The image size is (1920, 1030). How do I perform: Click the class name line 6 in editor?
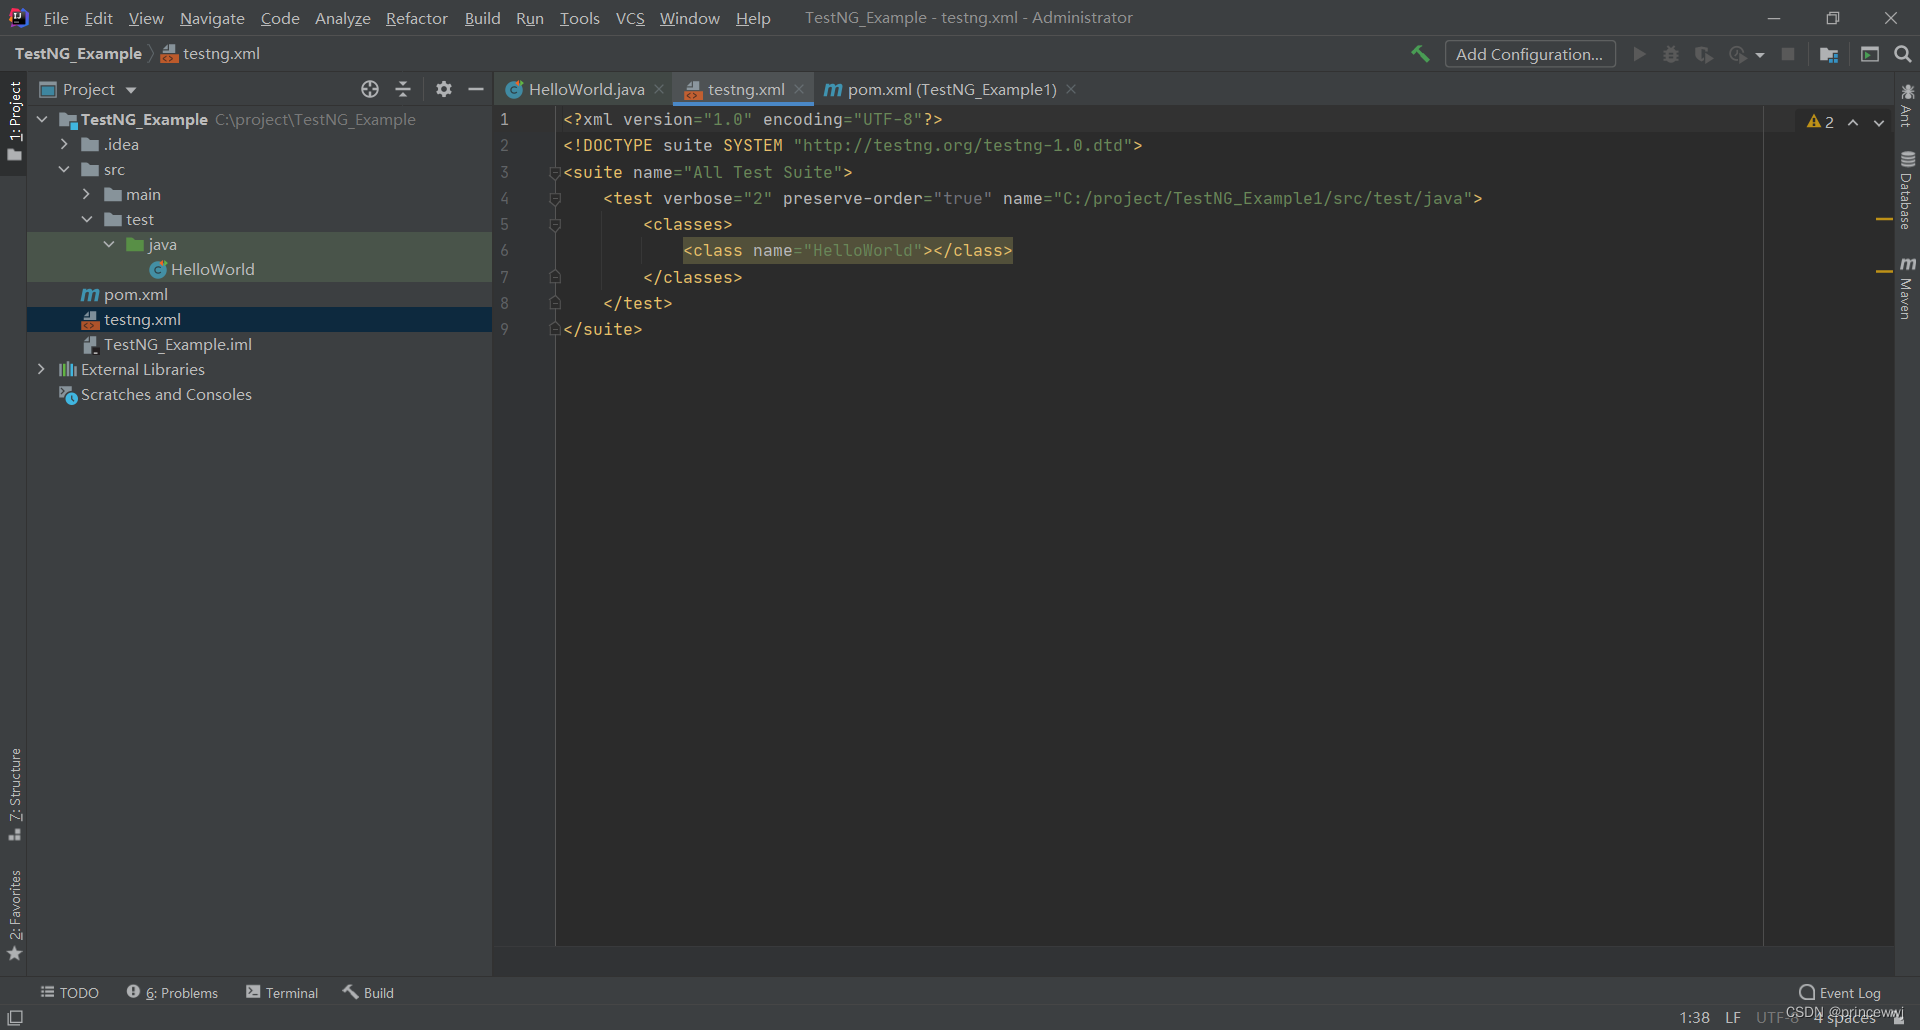point(848,250)
